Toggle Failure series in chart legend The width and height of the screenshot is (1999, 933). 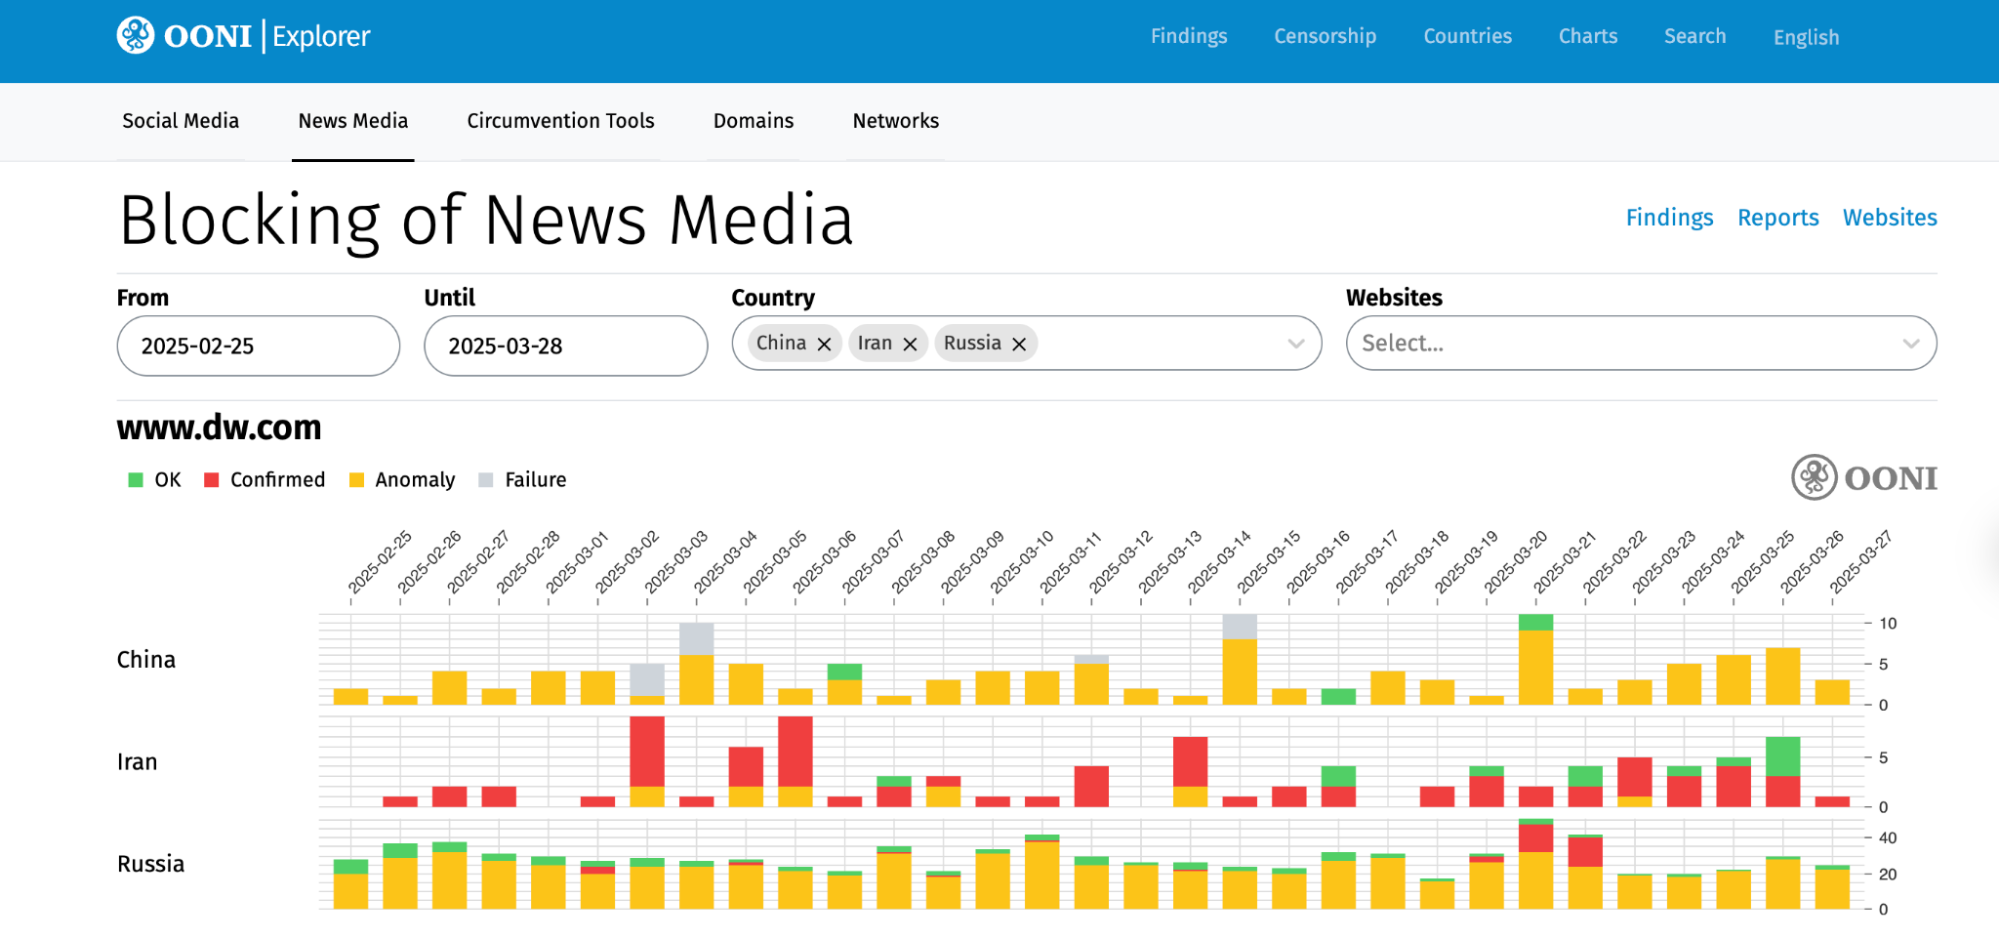[523, 480]
